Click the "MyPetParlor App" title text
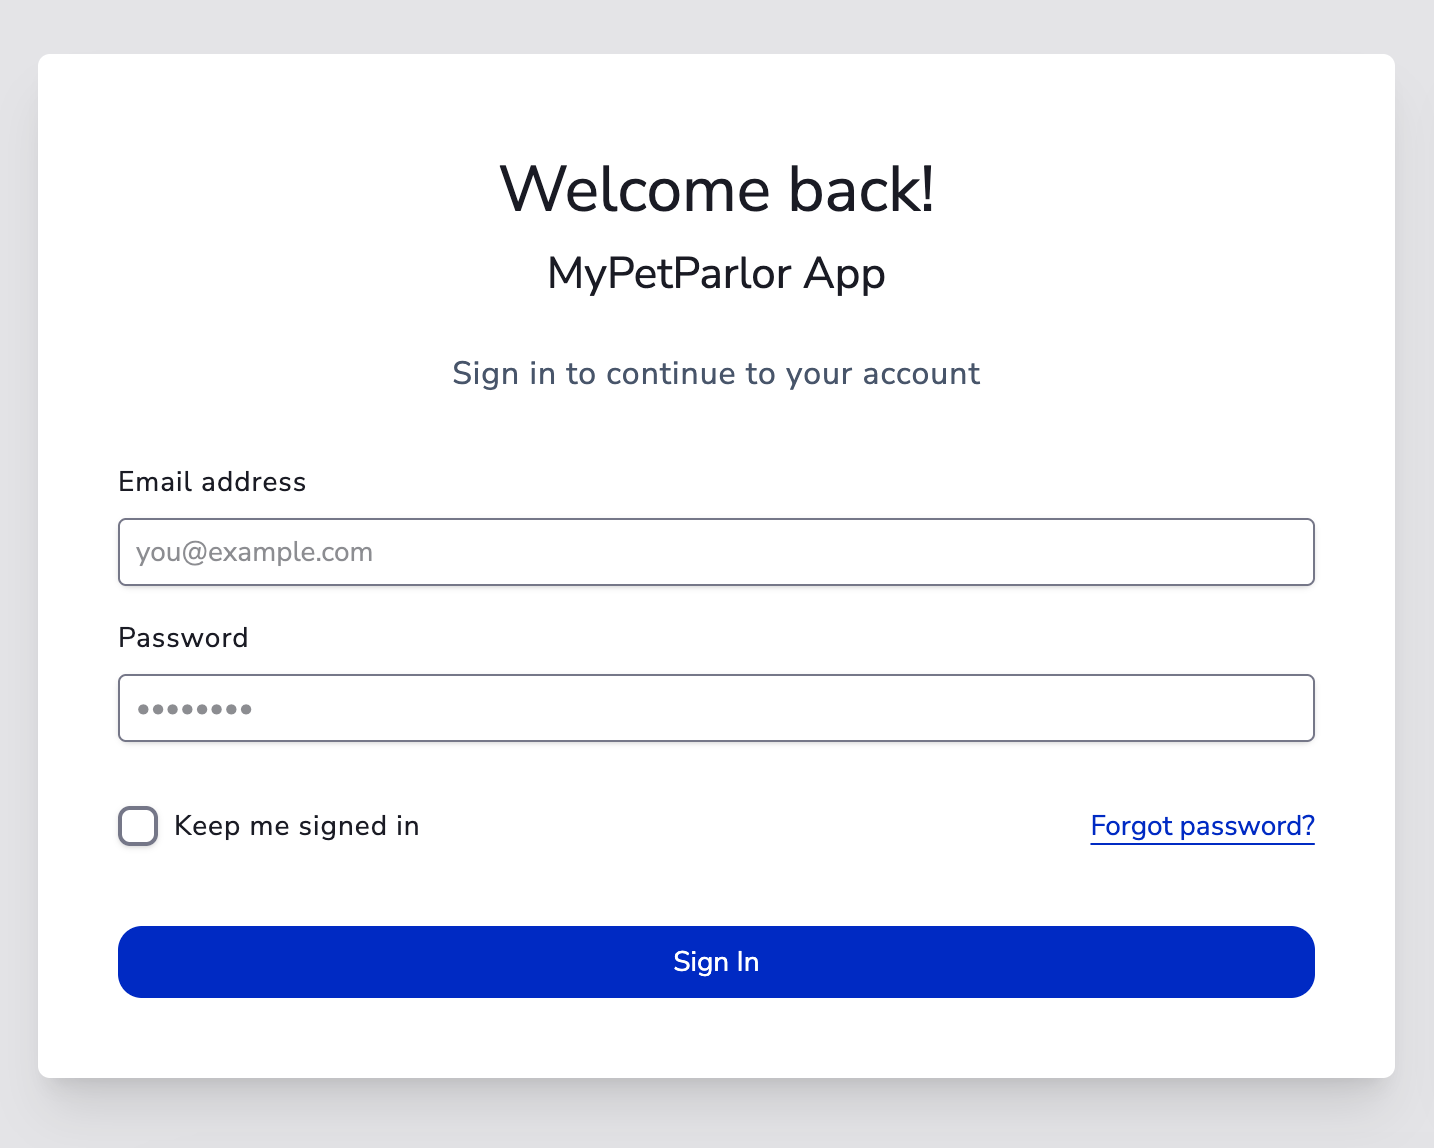 716,273
